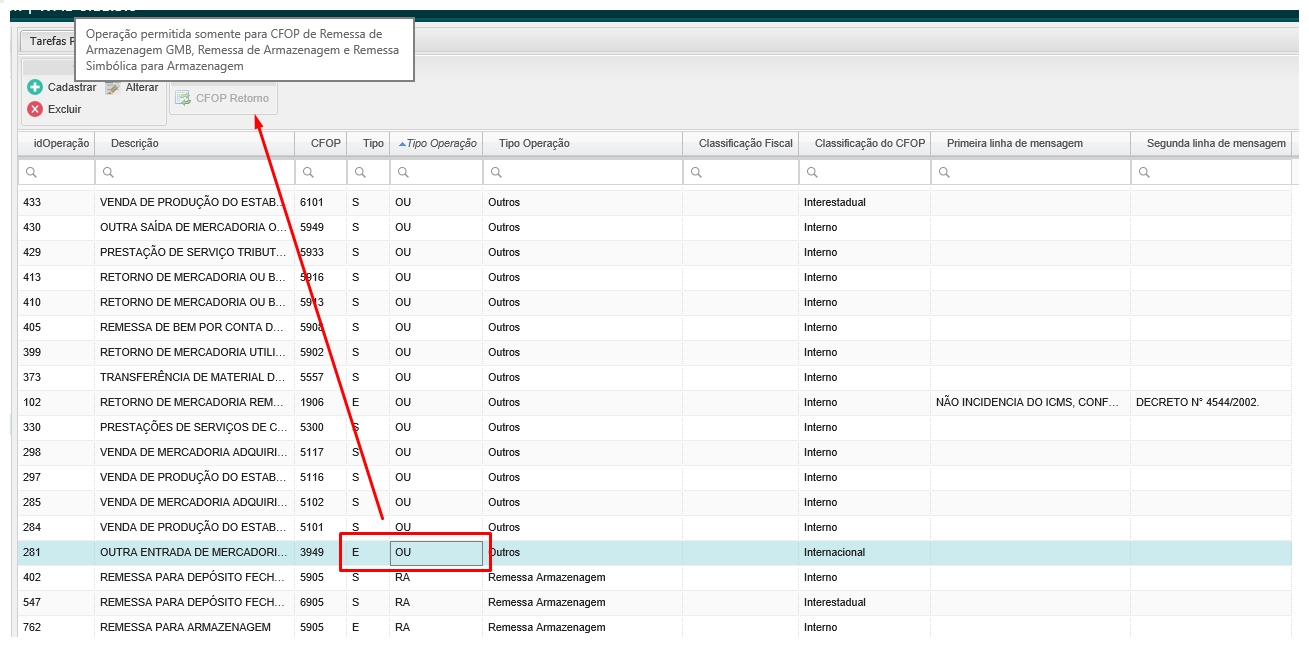Click the magnifier in the Classificação do CFOP filter
Screen dimensions: 1309x647
pos(812,173)
